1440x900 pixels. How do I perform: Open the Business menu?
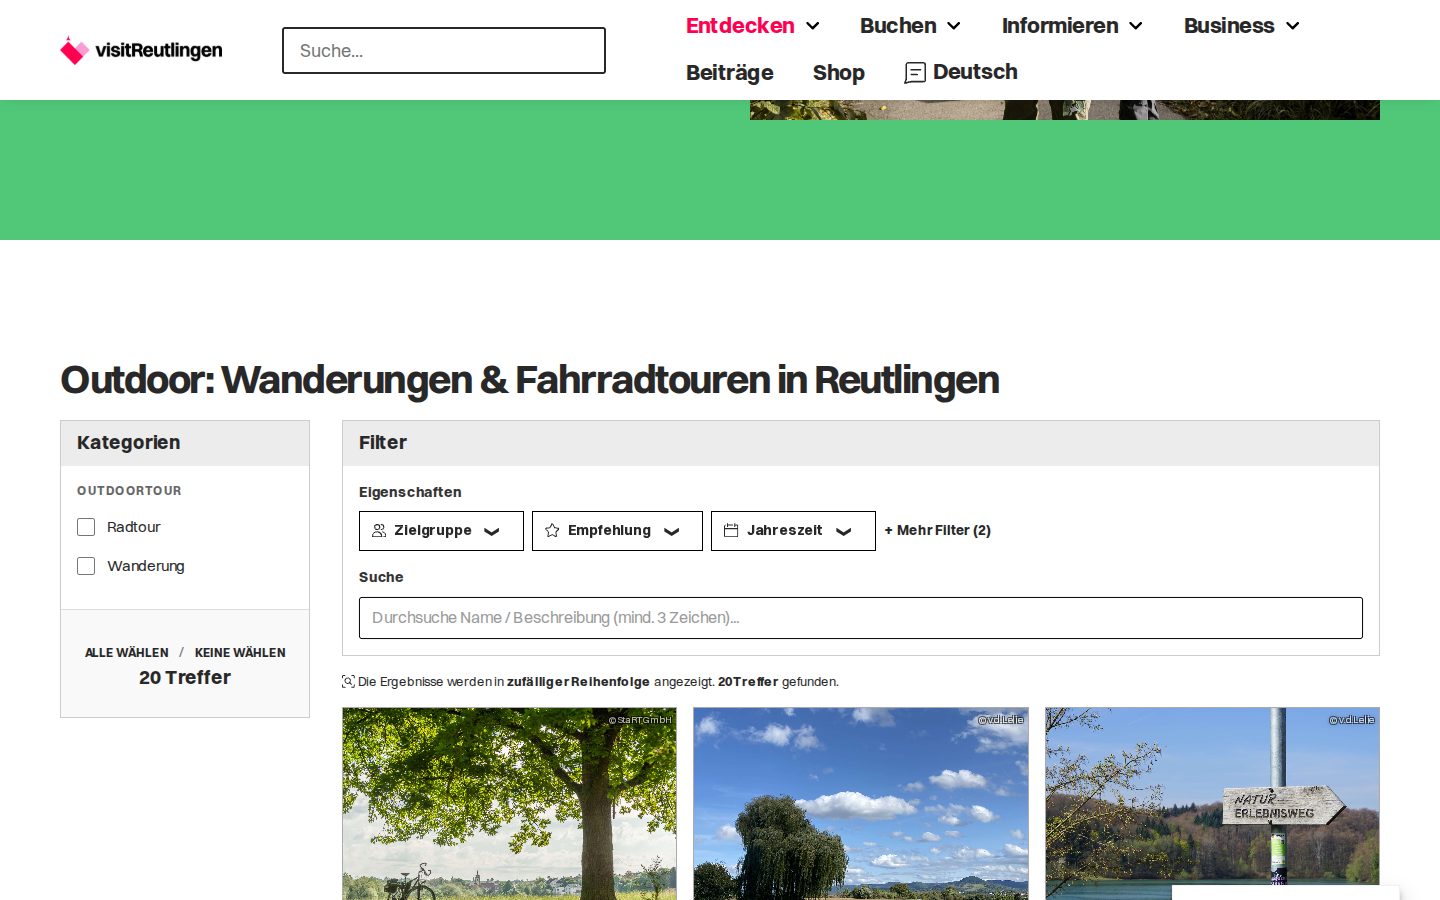click(x=1229, y=26)
